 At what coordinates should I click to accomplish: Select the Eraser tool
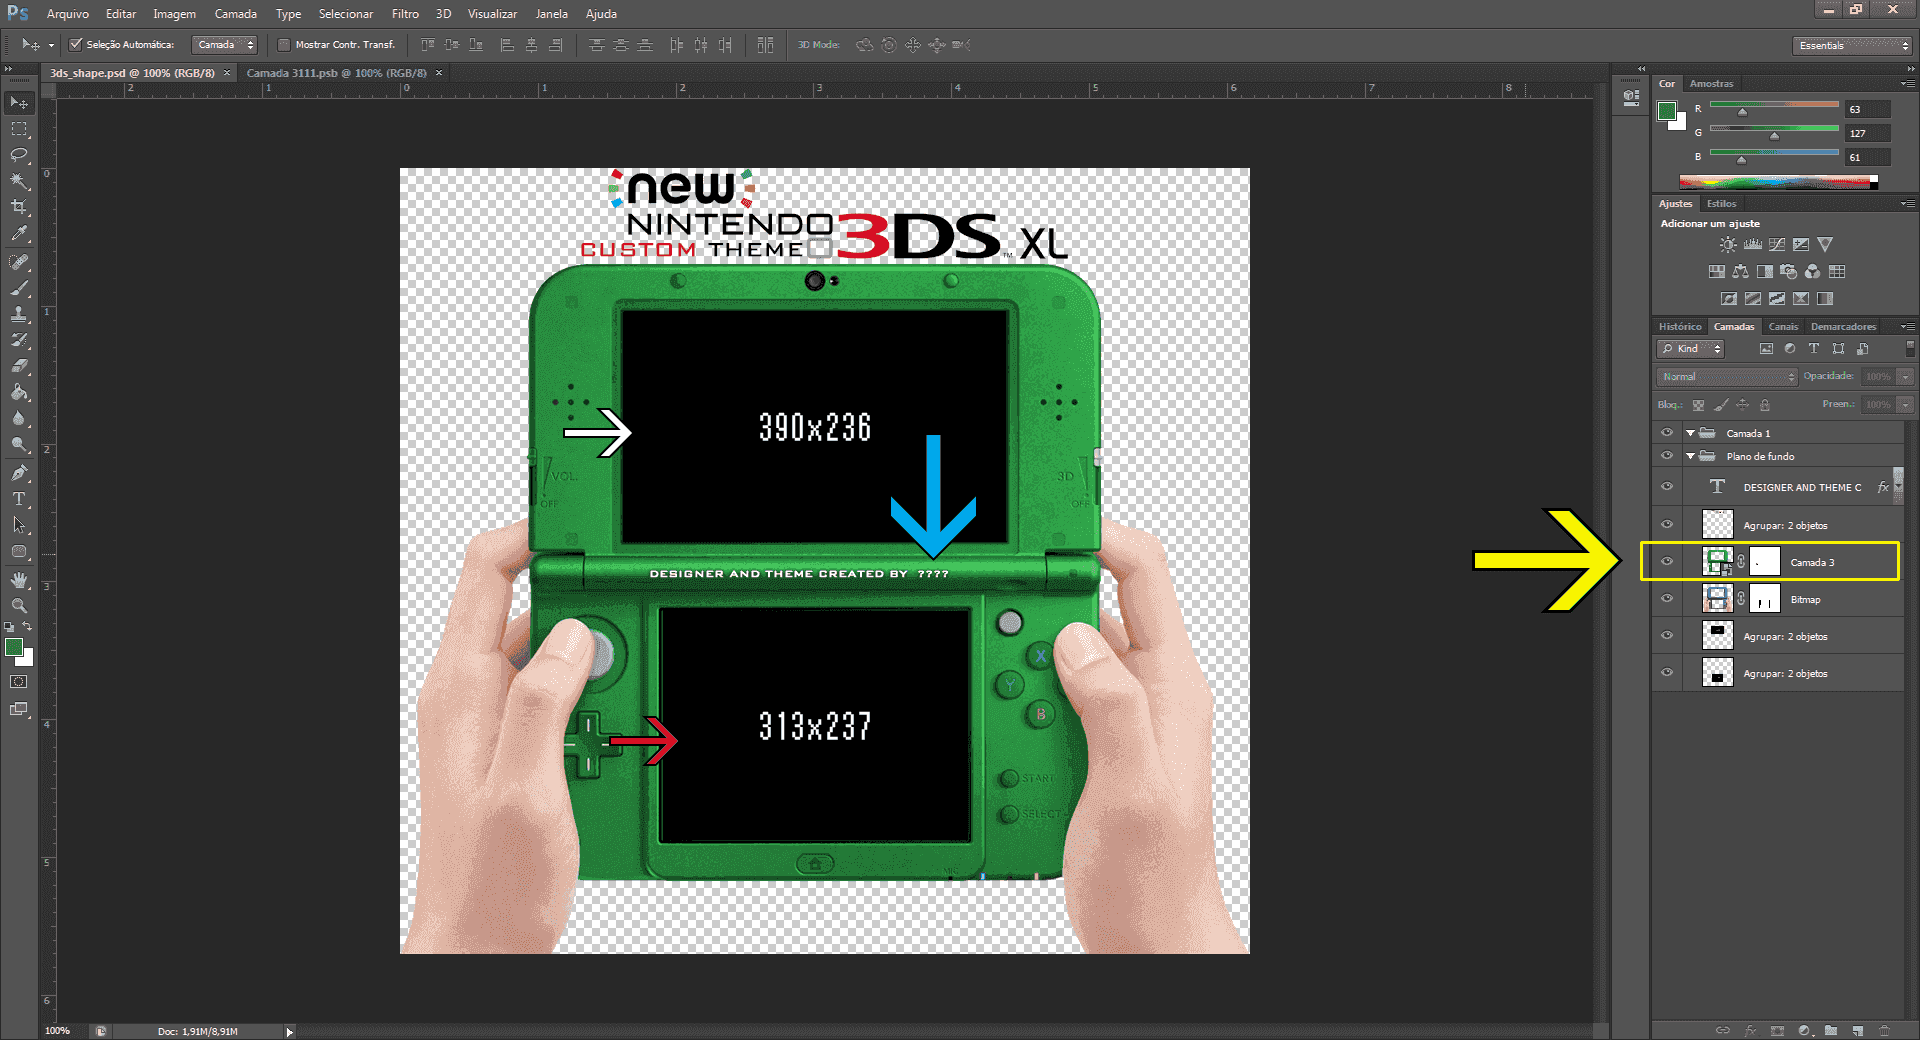(x=19, y=366)
